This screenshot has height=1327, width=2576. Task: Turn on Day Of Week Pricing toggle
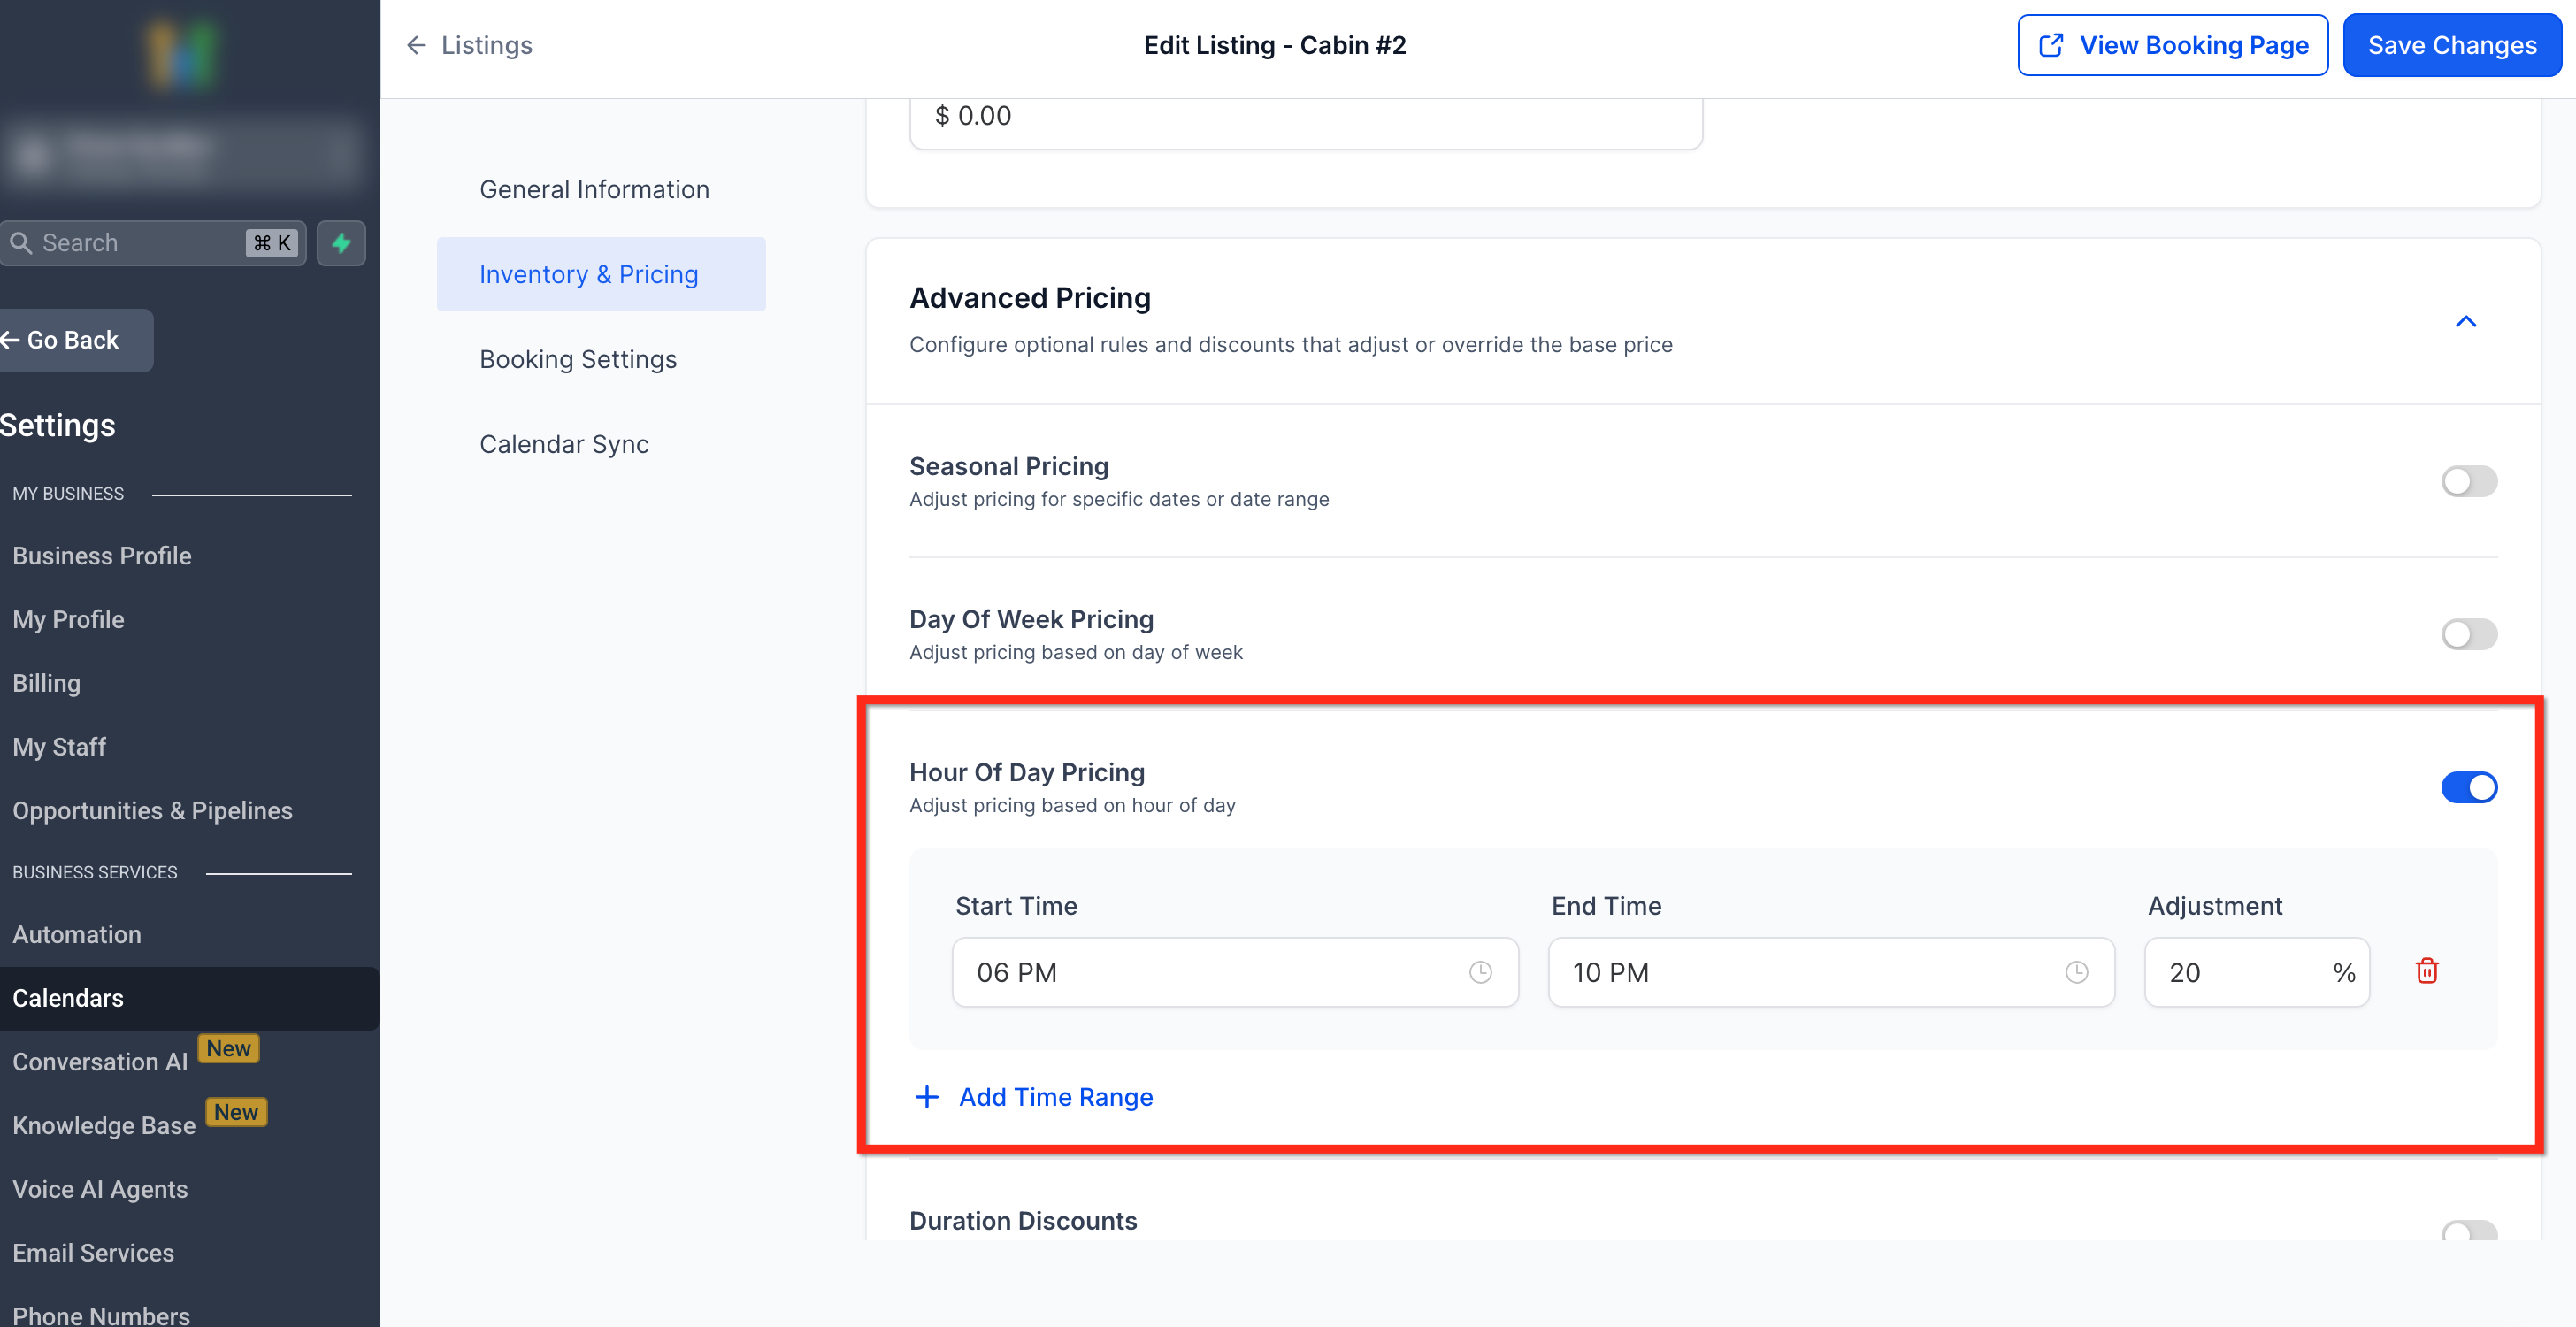click(x=2468, y=634)
